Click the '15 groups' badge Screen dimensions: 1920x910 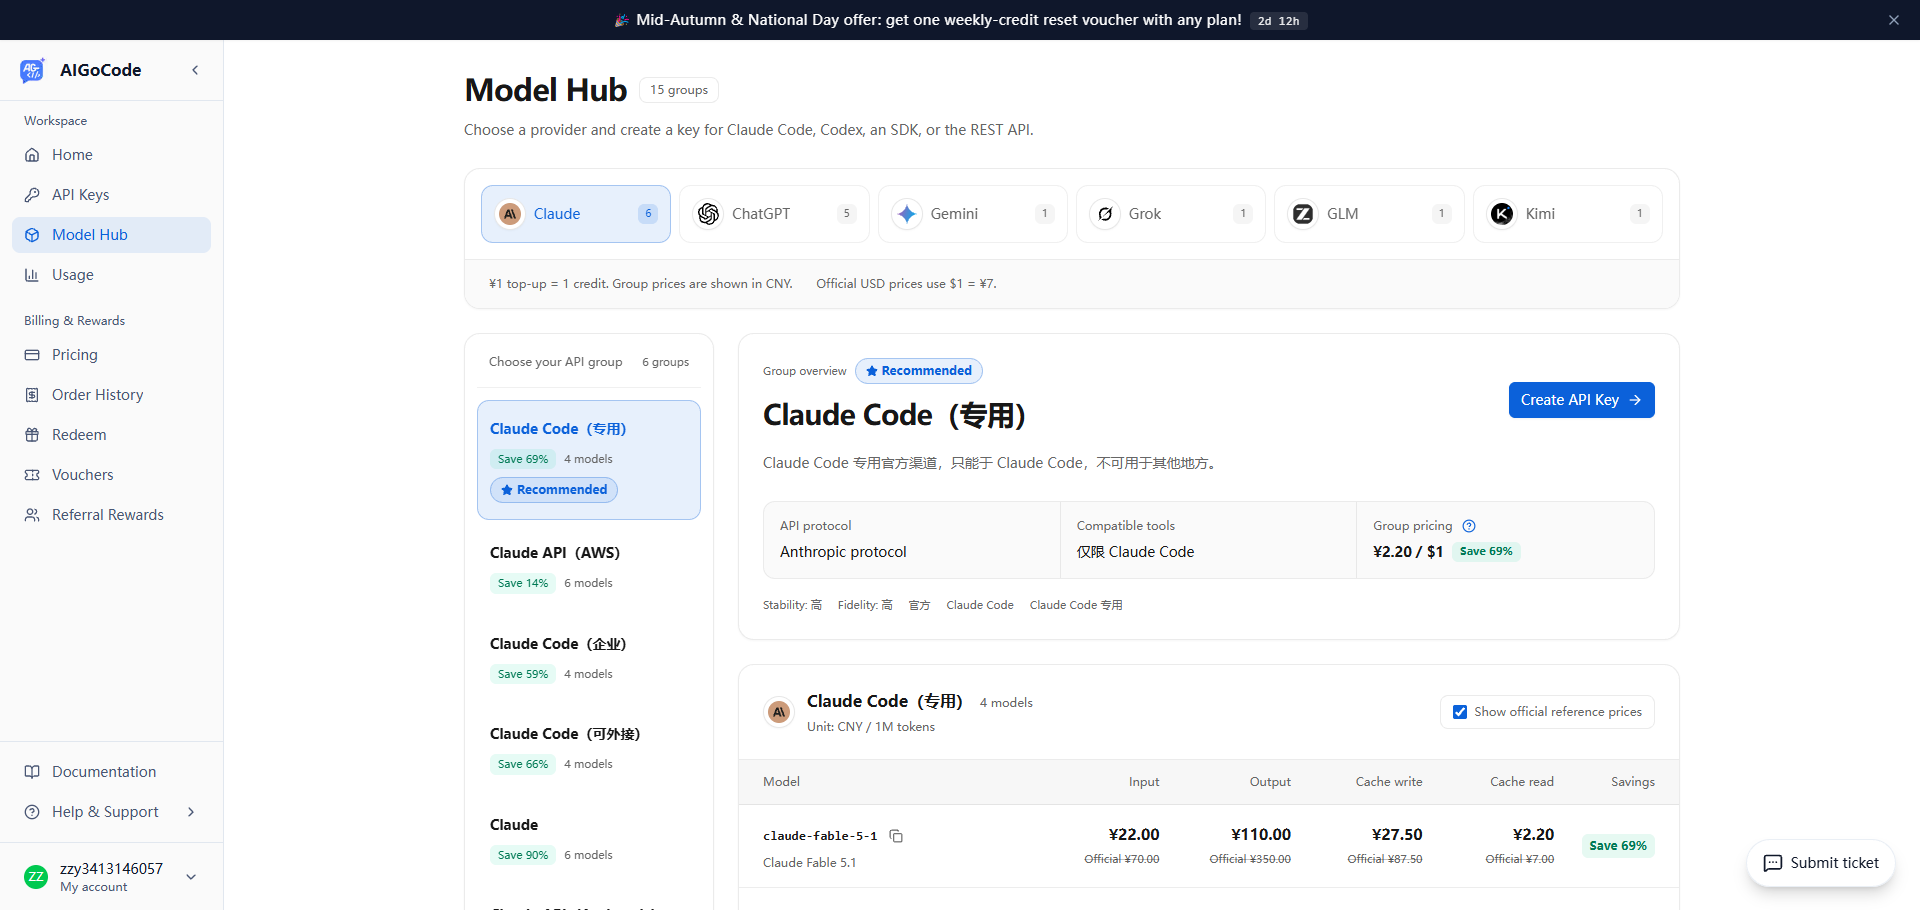(x=679, y=90)
